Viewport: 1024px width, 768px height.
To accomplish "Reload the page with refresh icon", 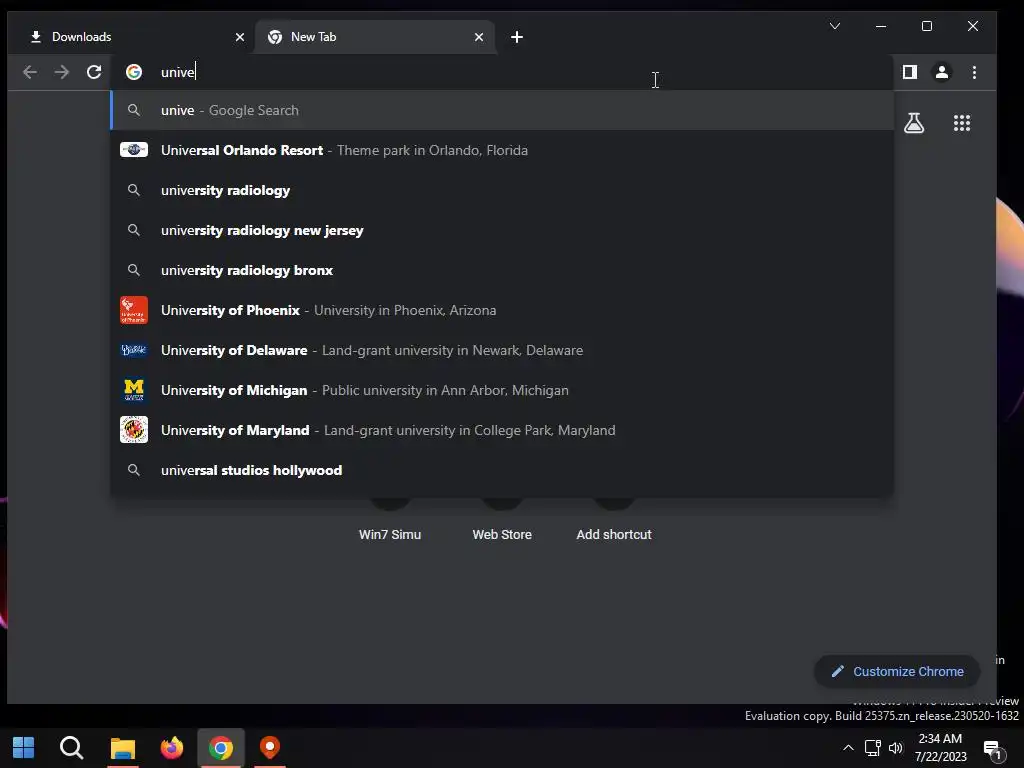I will 94,72.
